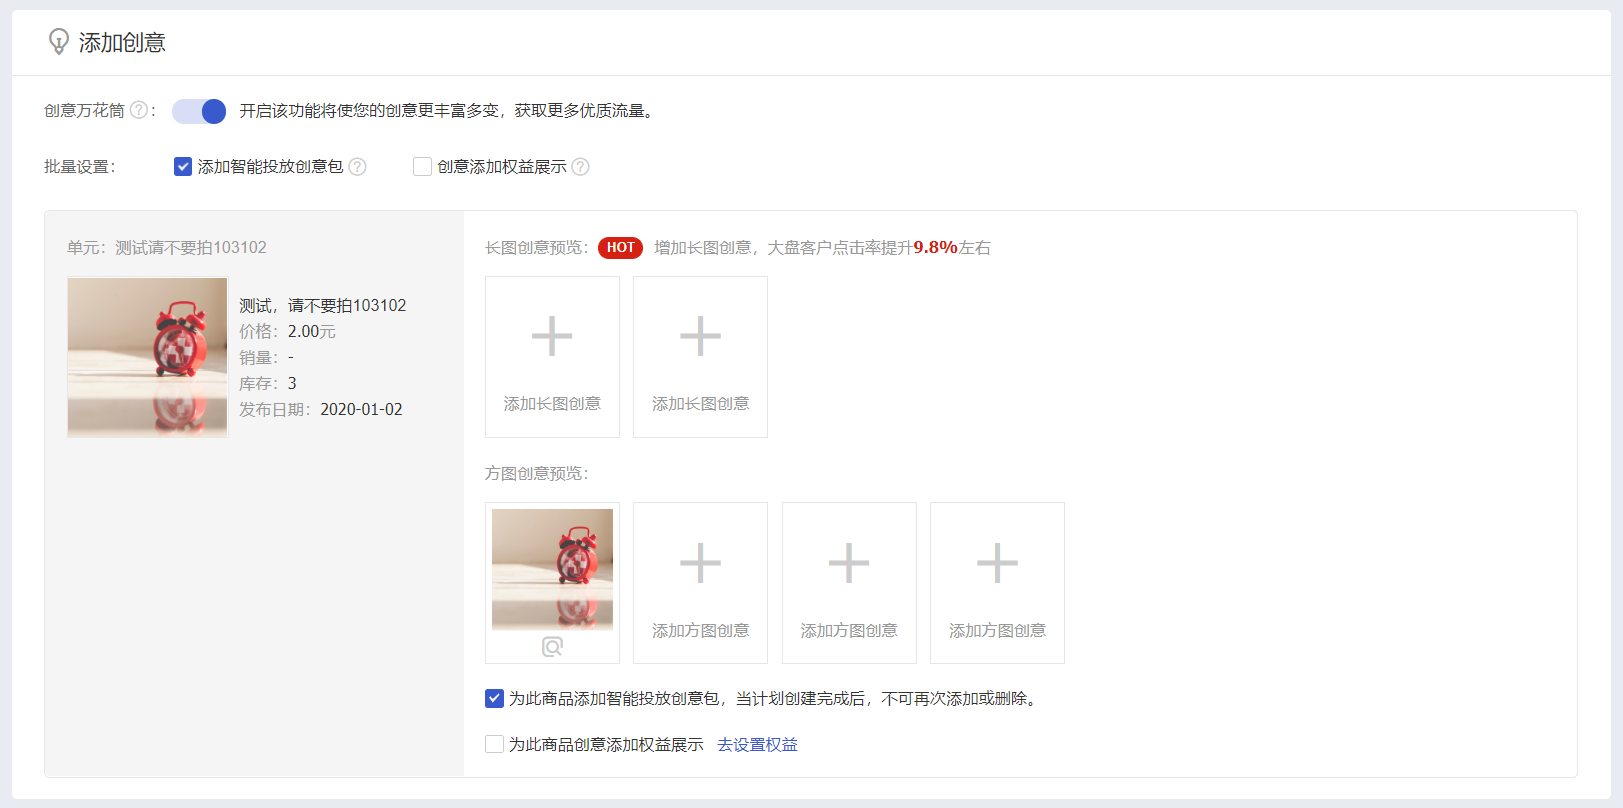This screenshot has height=808, width=1623.
Task: Select the existing square creative image
Action: (552, 569)
